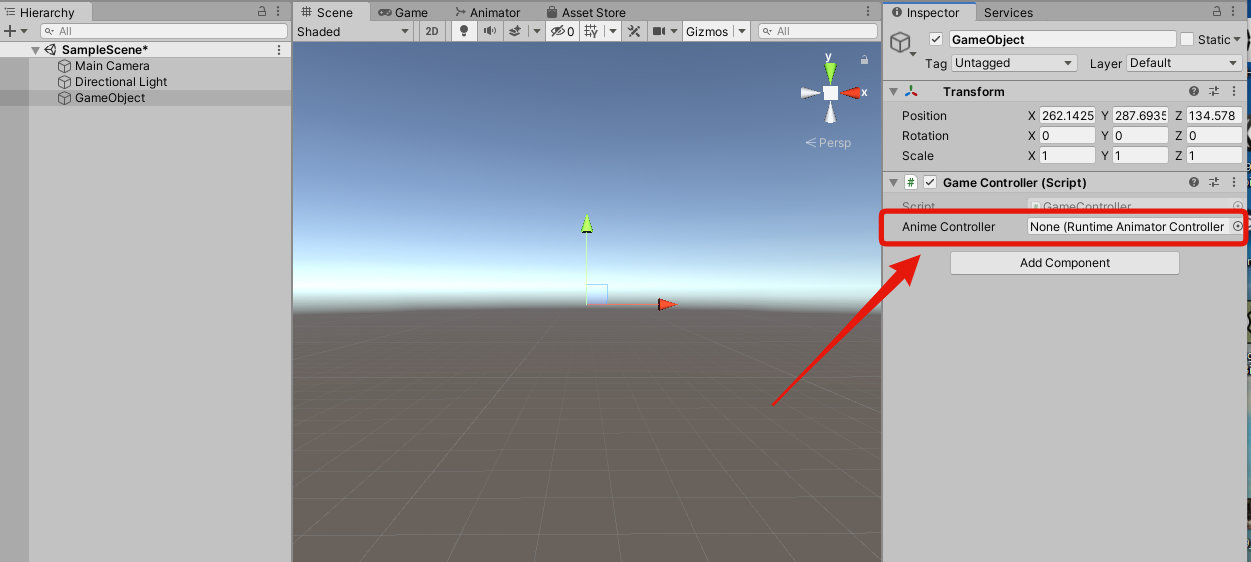This screenshot has width=1251, height=562.
Task: Toggle 2D view mode
Action: [x=431, y=31]
